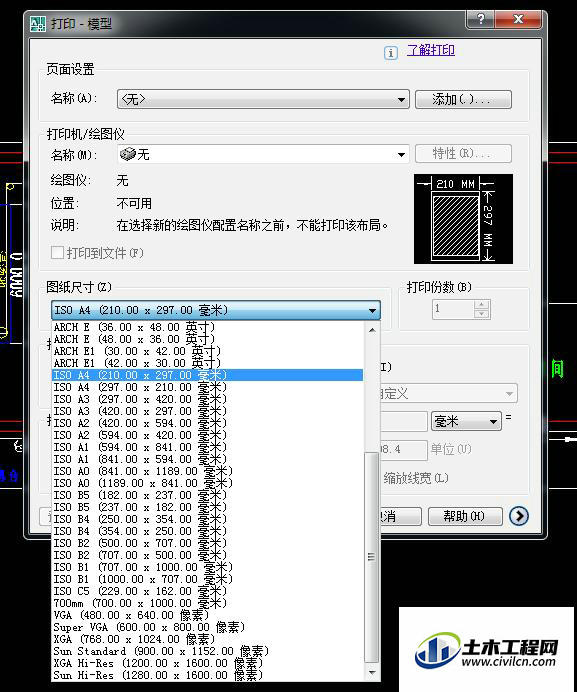Open the 毫米 units dropdown
Image resolution: width=577 pixels, height=692 pixels.
click(466, 421)
